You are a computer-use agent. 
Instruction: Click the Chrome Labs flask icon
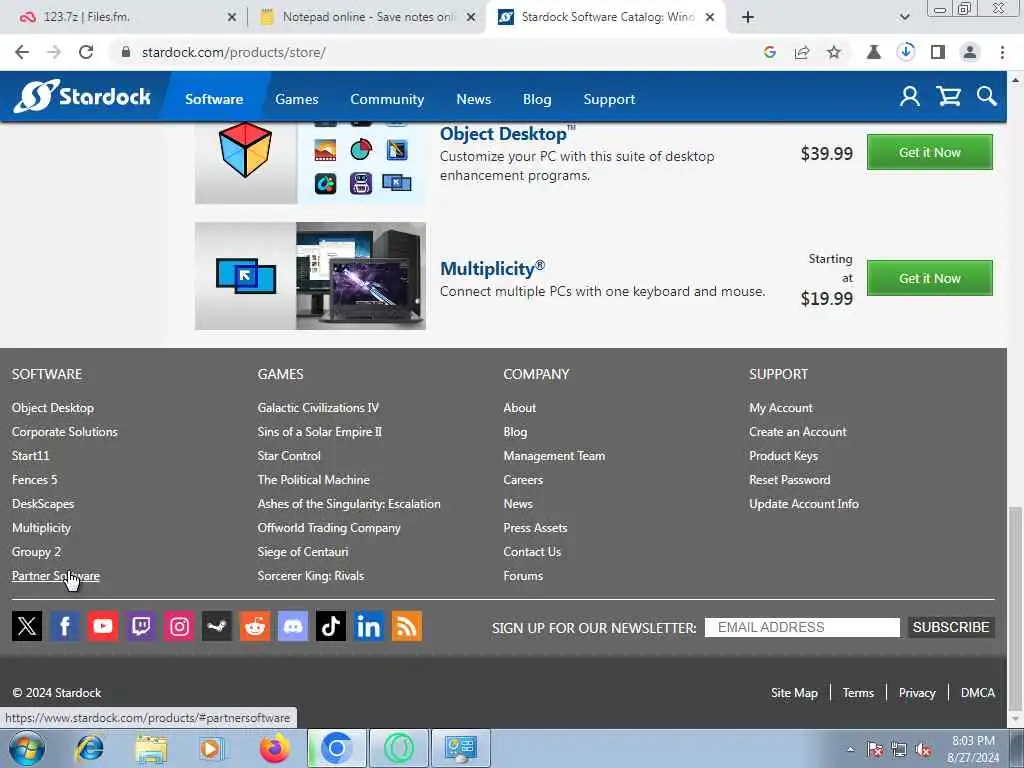tap(874, 52)
